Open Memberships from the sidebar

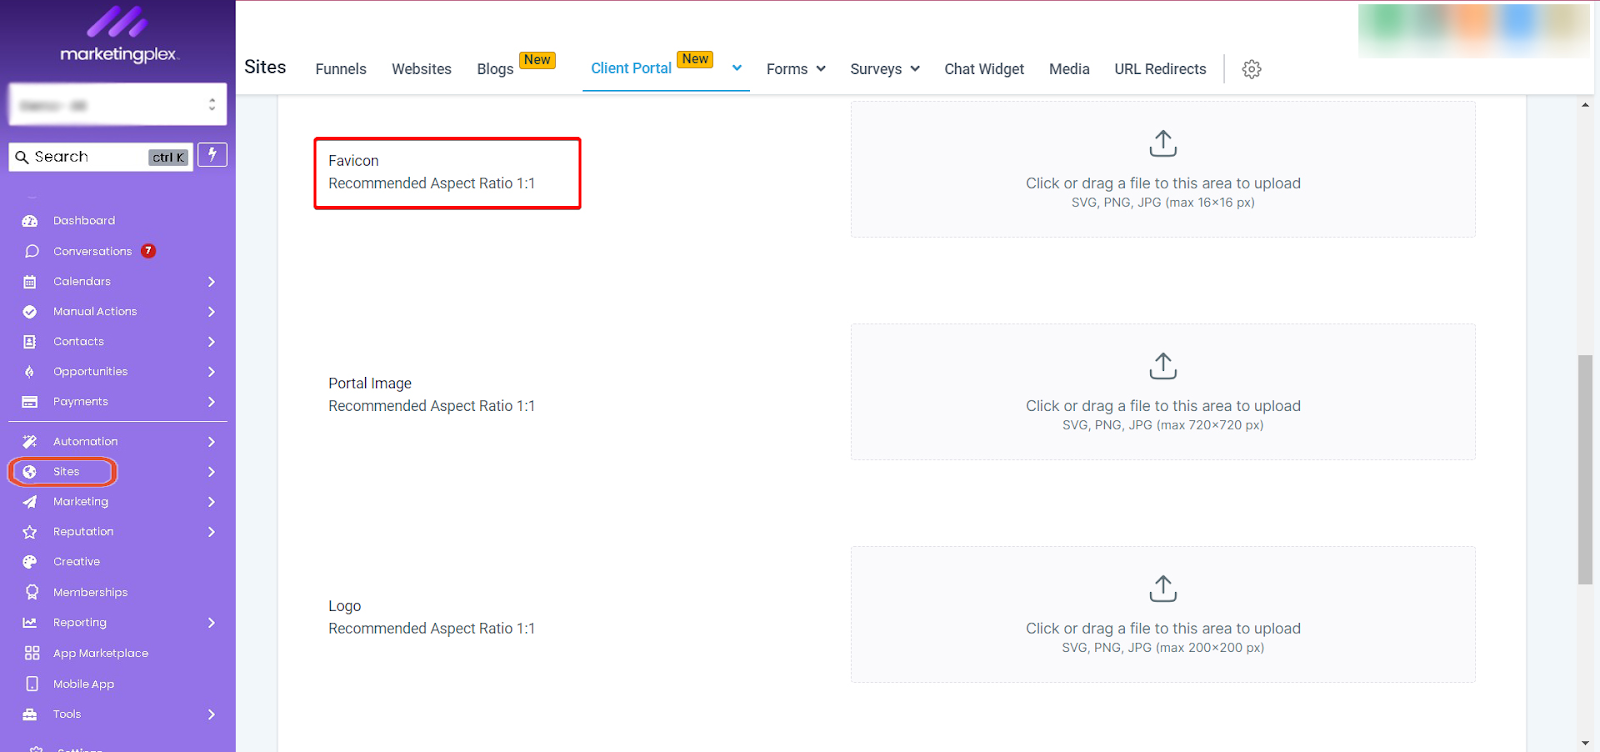tap(91, 592)
